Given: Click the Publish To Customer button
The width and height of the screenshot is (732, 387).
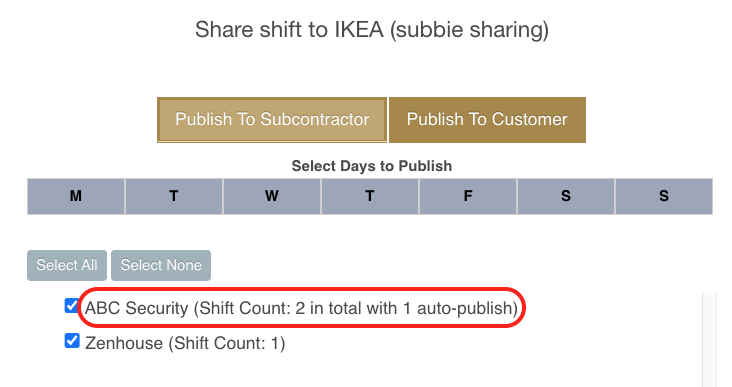Looking at the screenshot, I should click(487, 120).
